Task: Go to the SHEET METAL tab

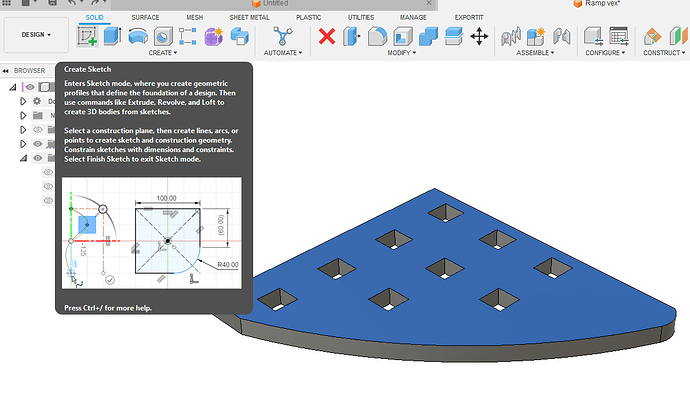Action: [250, 18]
